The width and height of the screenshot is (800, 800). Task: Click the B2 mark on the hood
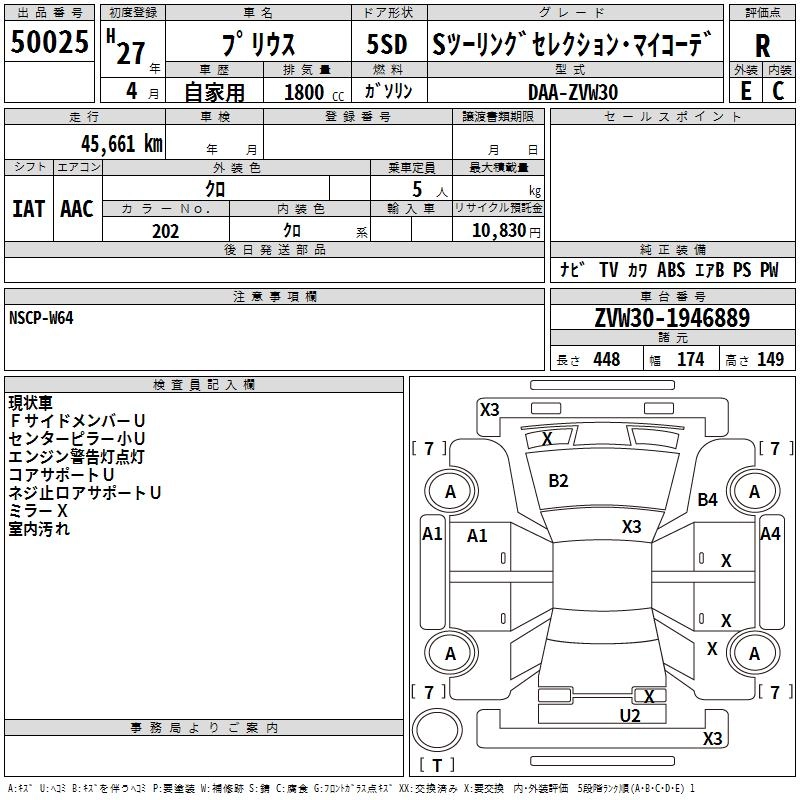tap(558, 481)
